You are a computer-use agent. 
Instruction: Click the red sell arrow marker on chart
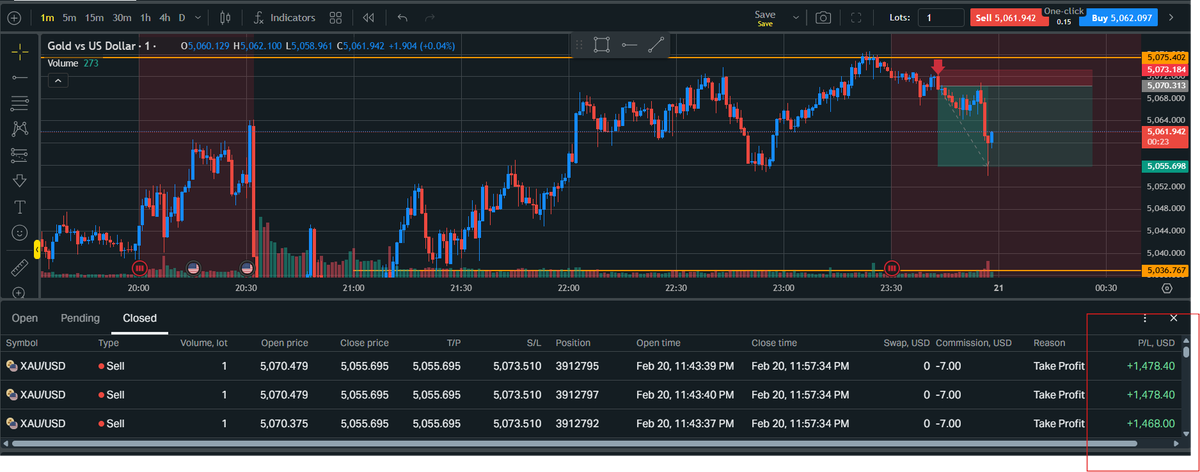tap(938, 67)
